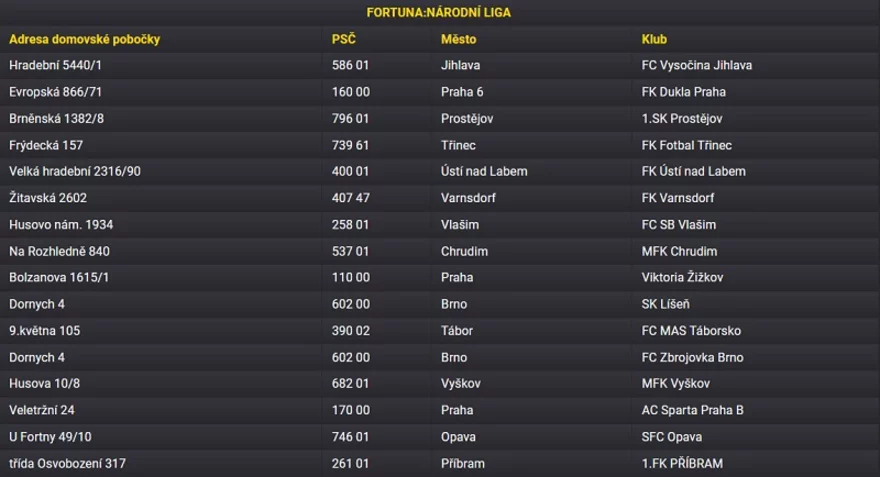The width and height of the screenshot is (880, 477).
Task: Select the Husovo nám. 1934 address
Action: (61, 224)
